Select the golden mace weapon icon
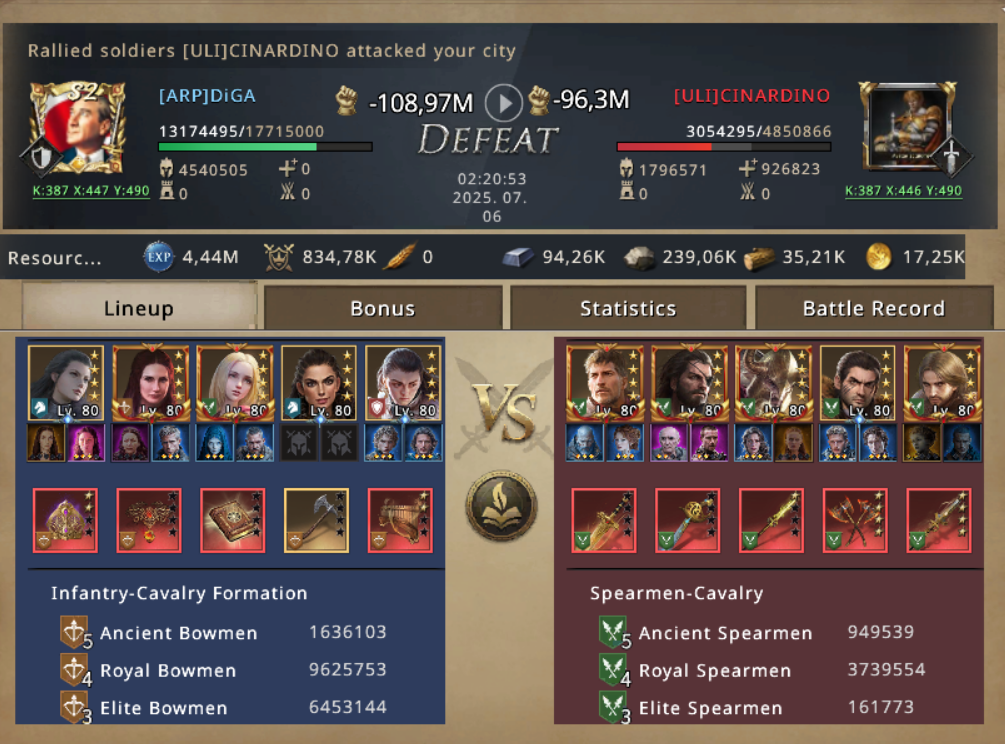Viewport: 1005px width, 744px height. (688, 520)
